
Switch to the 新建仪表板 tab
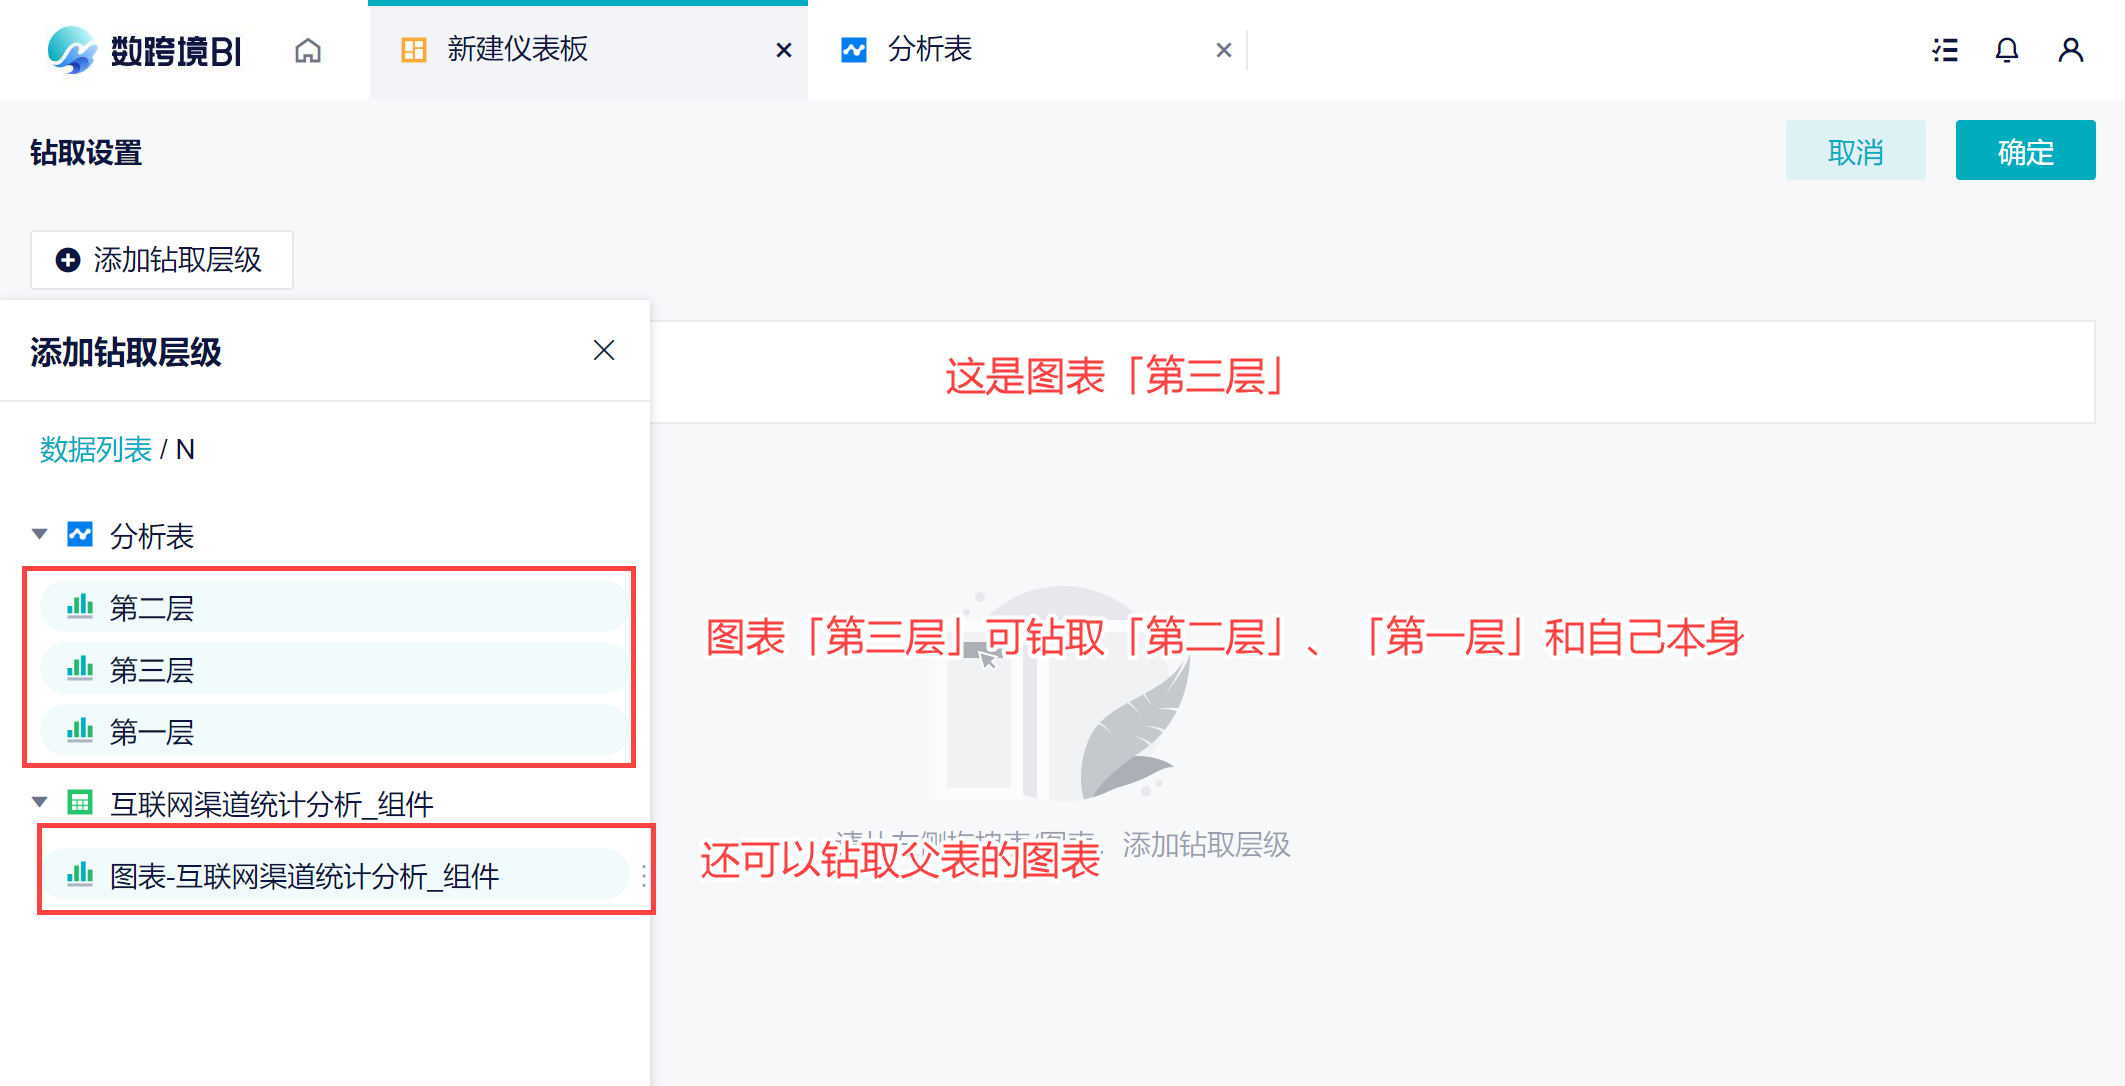pyautogui.click(x=517, y=50)
